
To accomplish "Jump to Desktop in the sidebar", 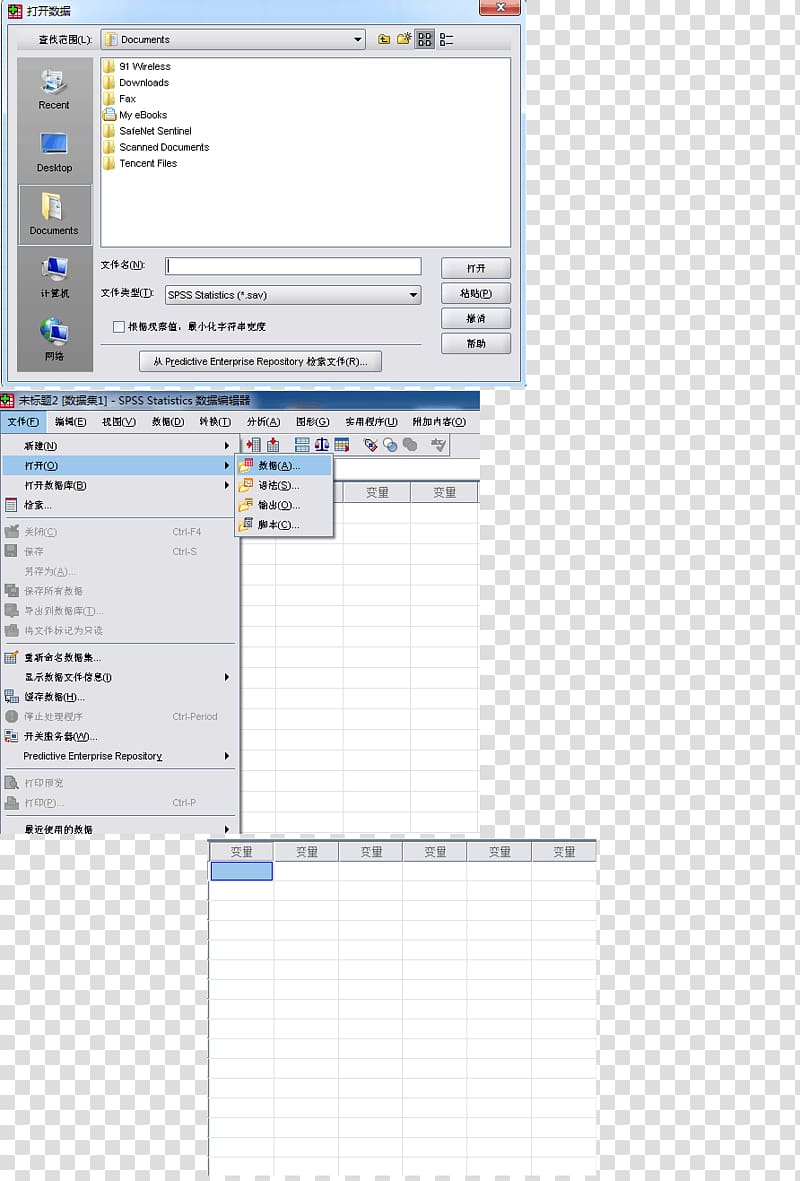I will [x=54, y=152].
